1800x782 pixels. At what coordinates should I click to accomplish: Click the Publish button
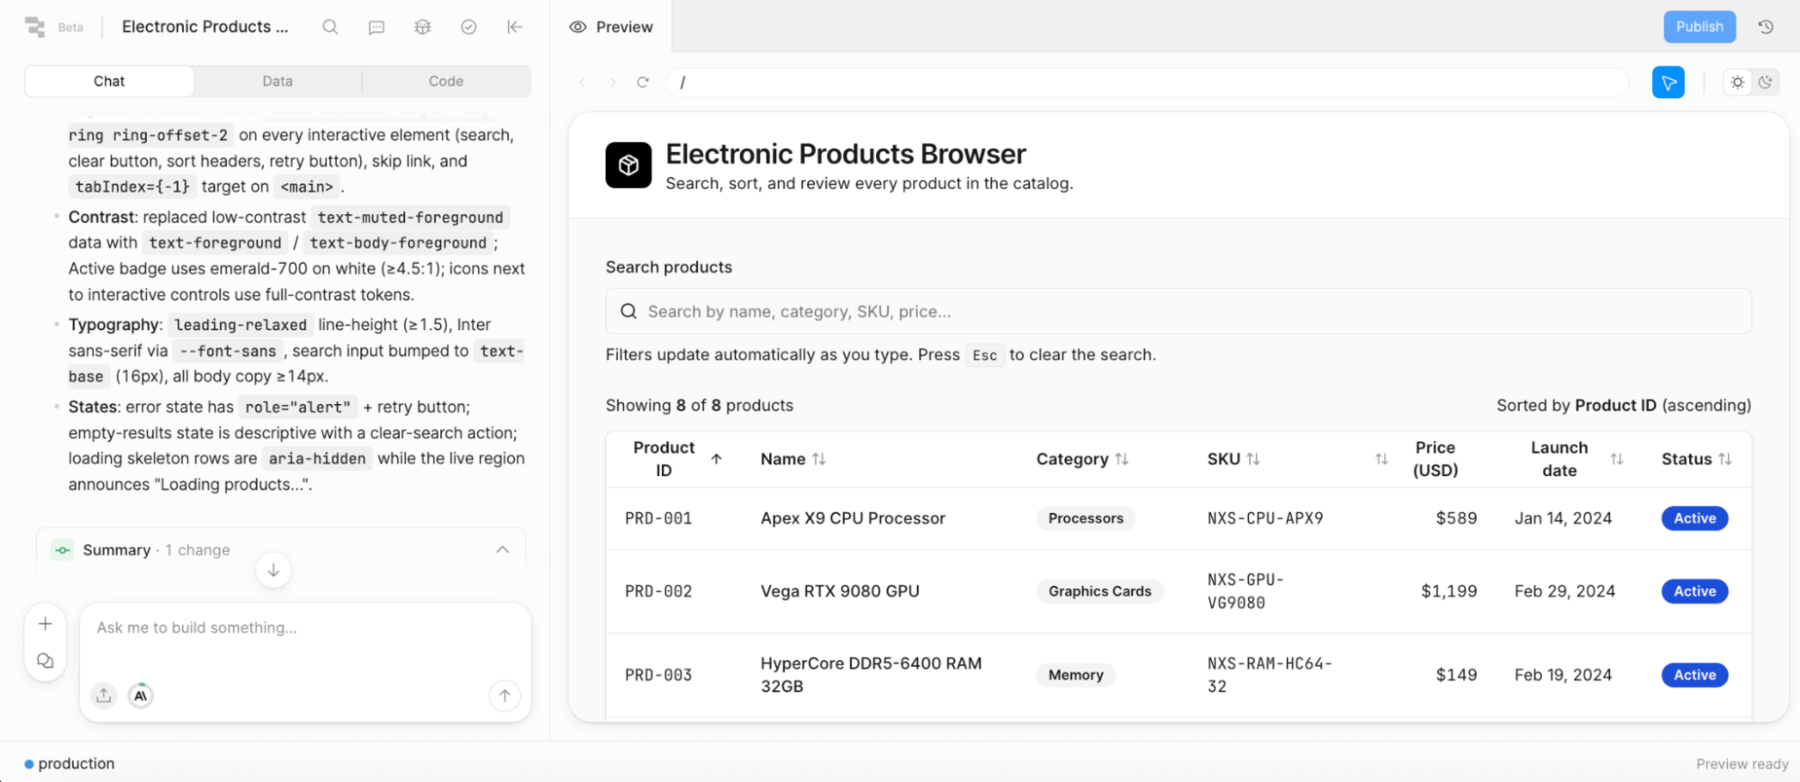1699,27
